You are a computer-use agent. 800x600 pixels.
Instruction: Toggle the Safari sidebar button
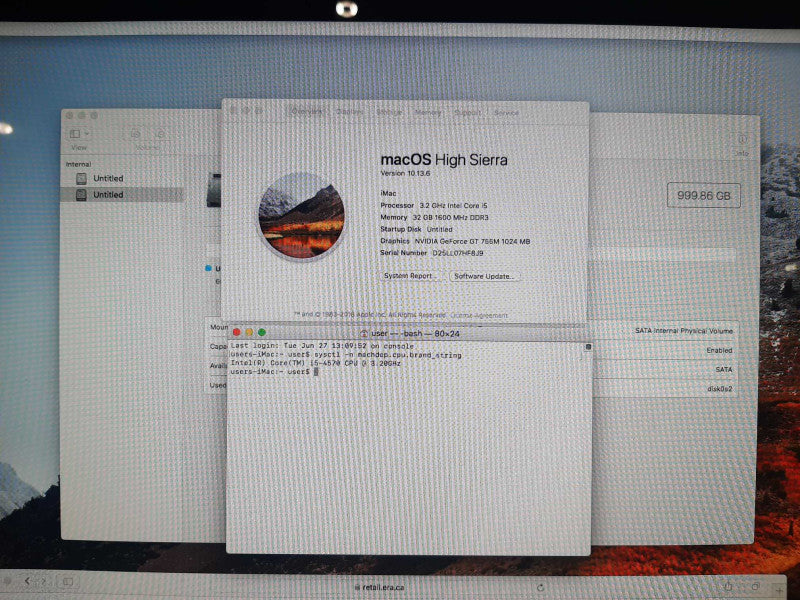pos(68,582)
